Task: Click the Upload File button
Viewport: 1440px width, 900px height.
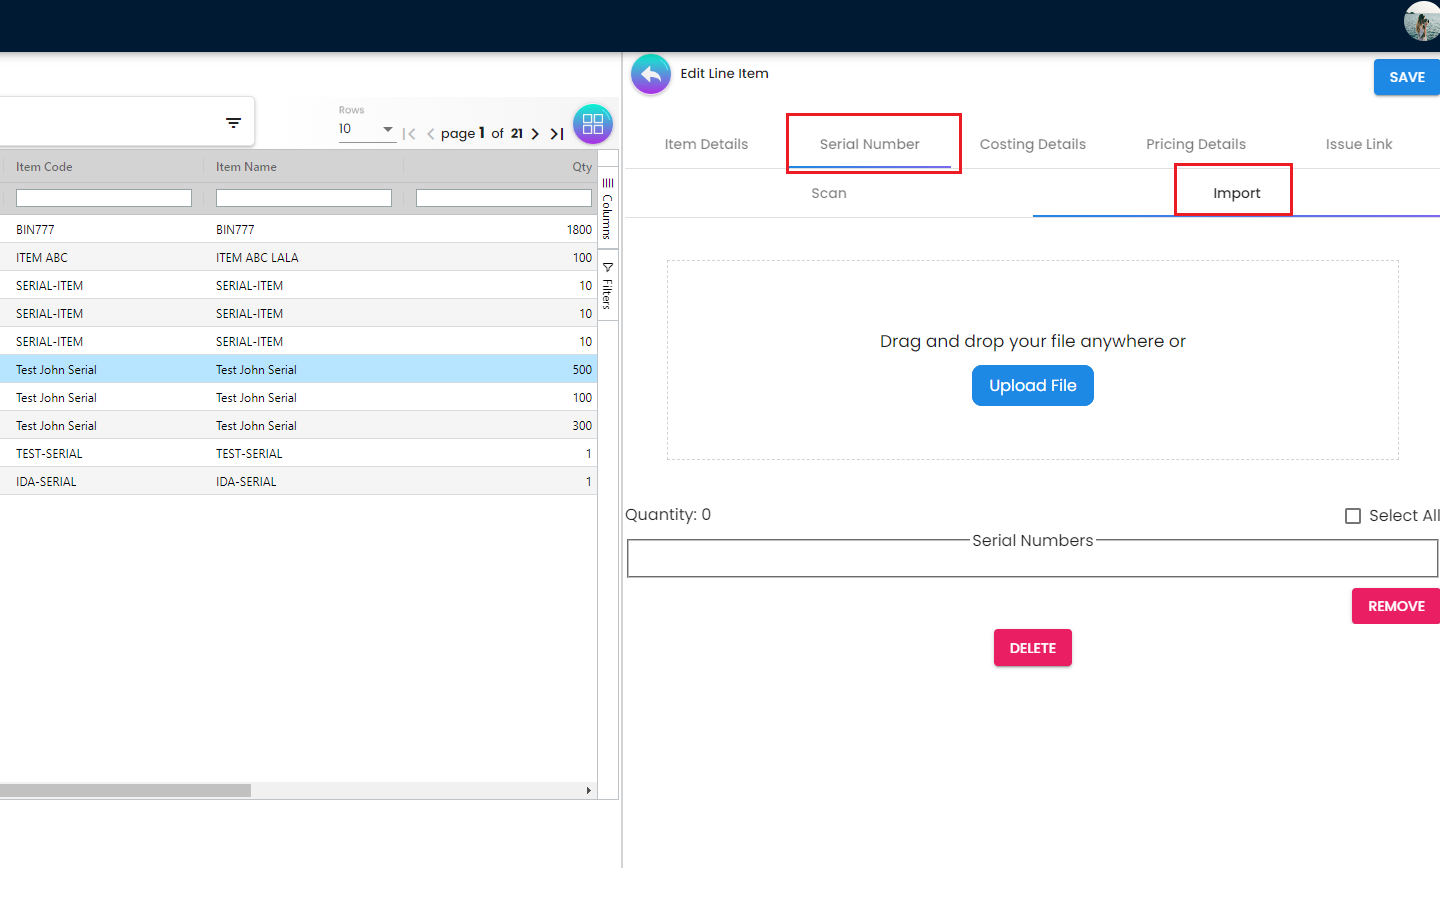Action: click(1032, 386)
